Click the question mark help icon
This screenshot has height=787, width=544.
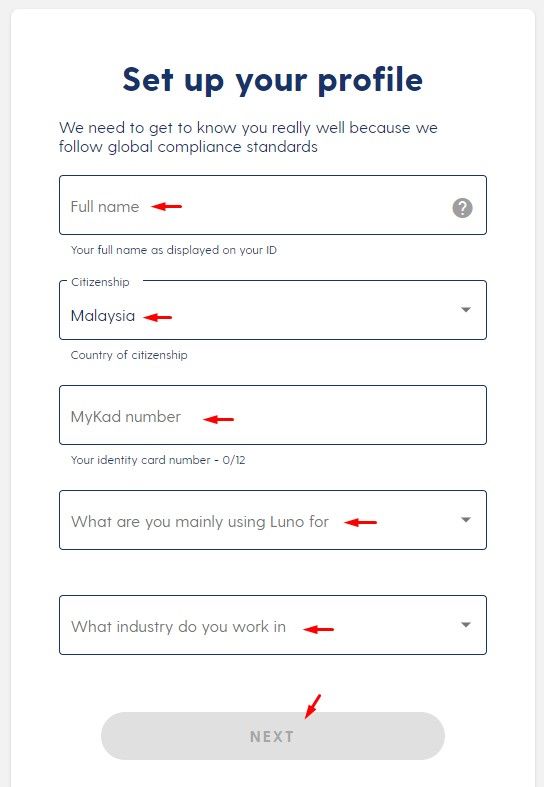click(462, 207)
